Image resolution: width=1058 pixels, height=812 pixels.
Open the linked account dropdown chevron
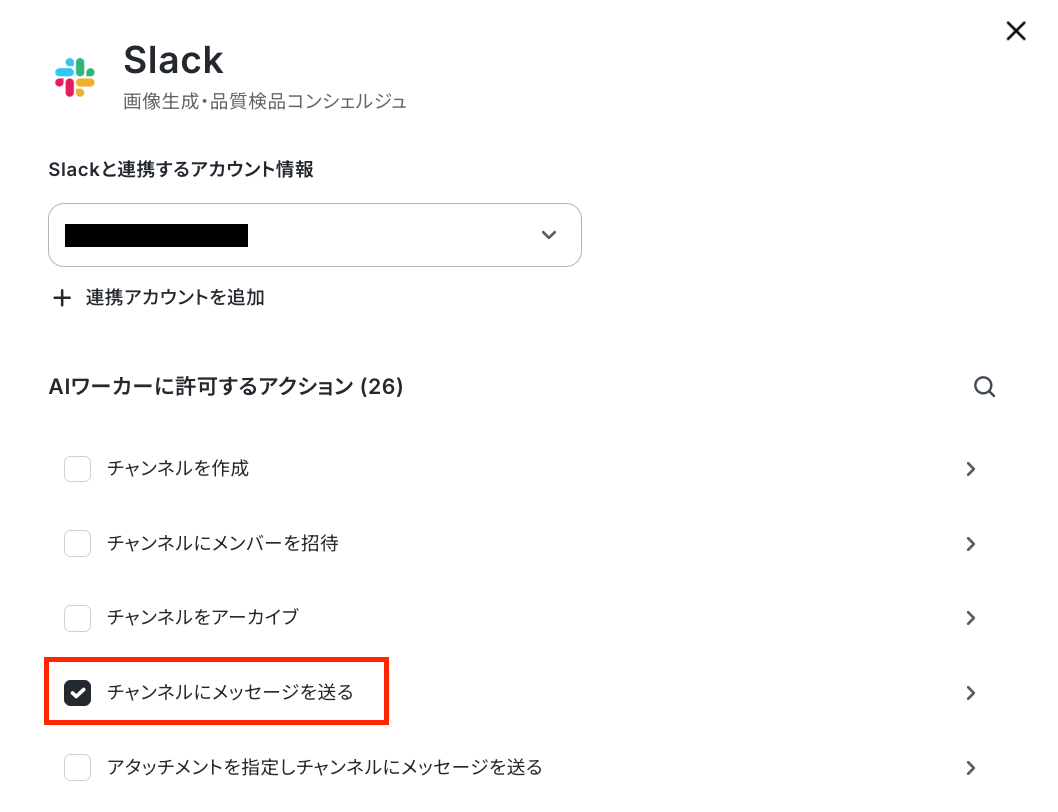point(549,235)
